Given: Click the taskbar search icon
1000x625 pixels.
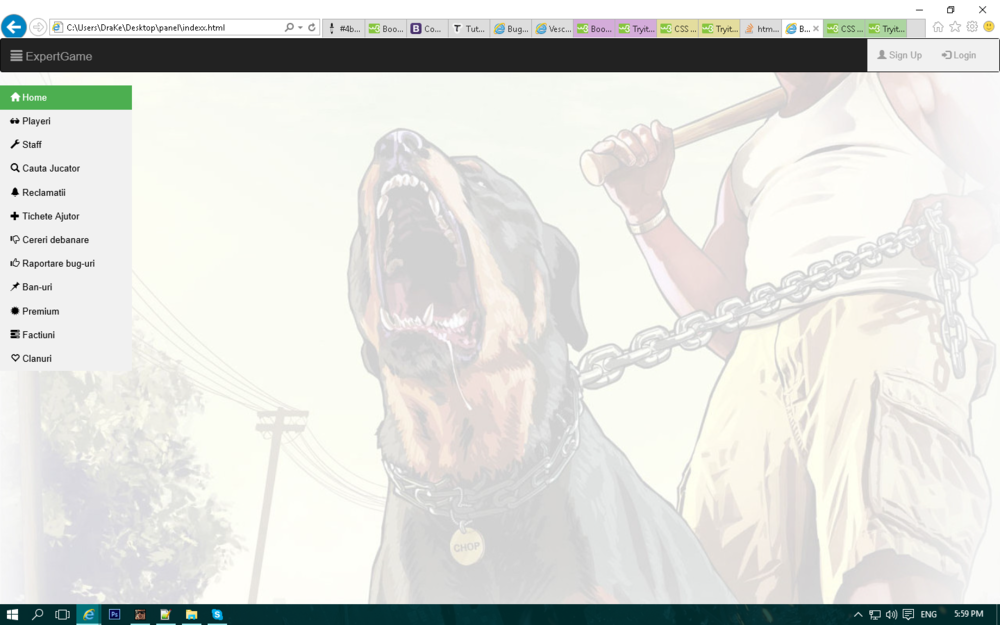Looking at the screenshot, I should (x=37, y=614).
